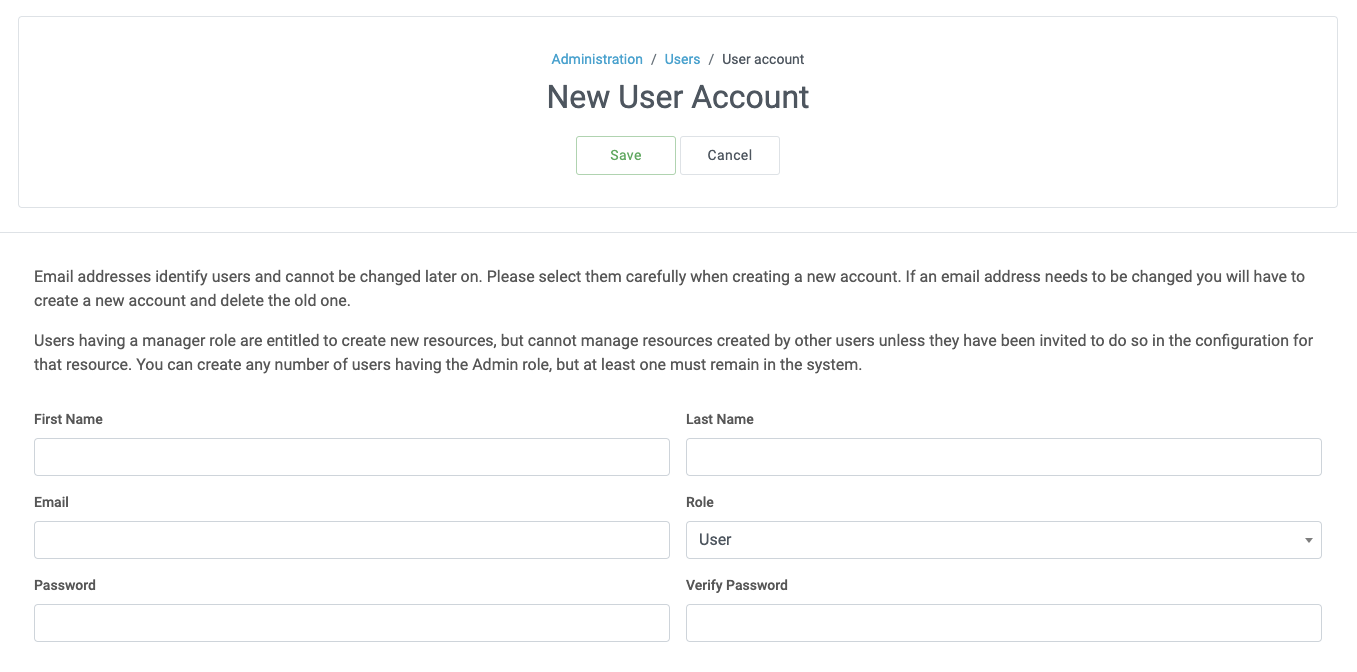Go to the Users breadcrumb link

tap(682, 59)
